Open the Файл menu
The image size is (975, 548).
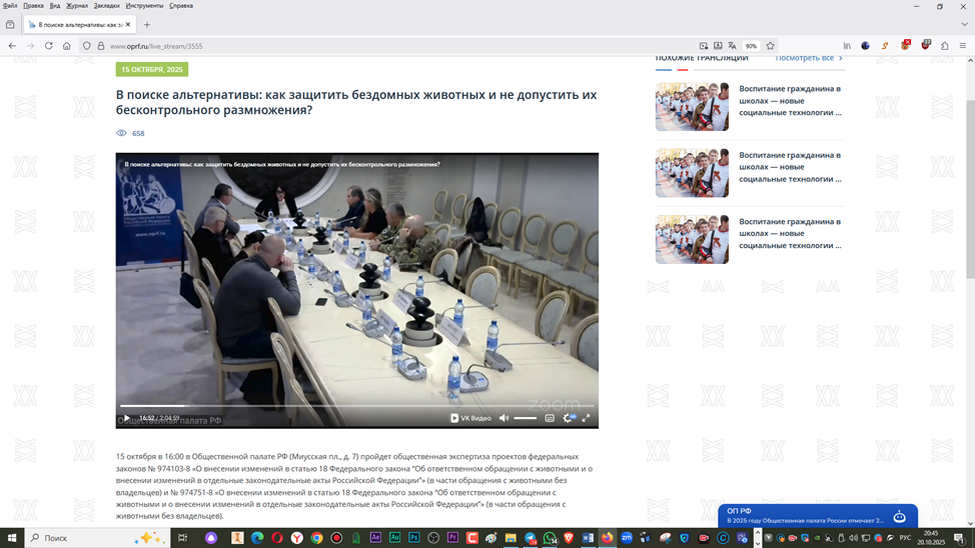click(10, 6)
